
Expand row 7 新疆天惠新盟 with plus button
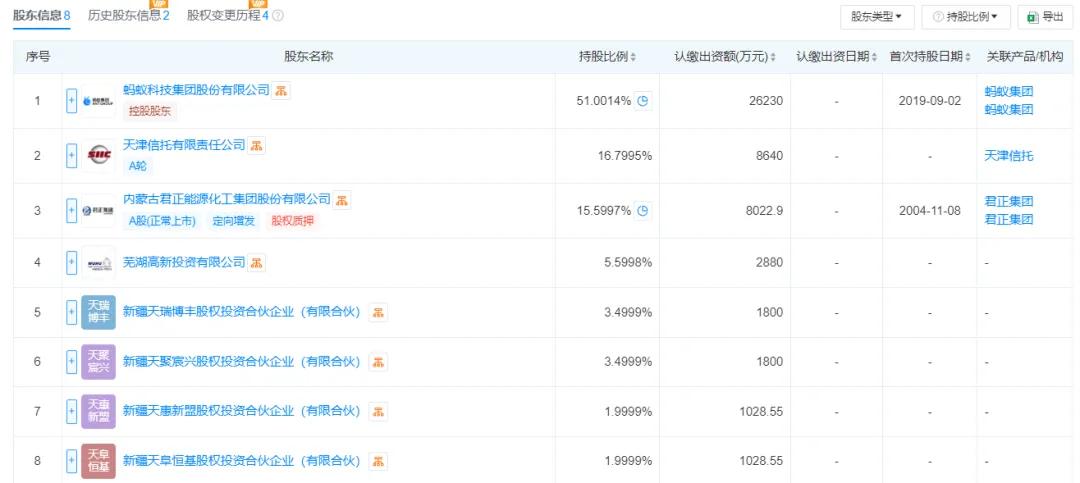tap(72, 411)
